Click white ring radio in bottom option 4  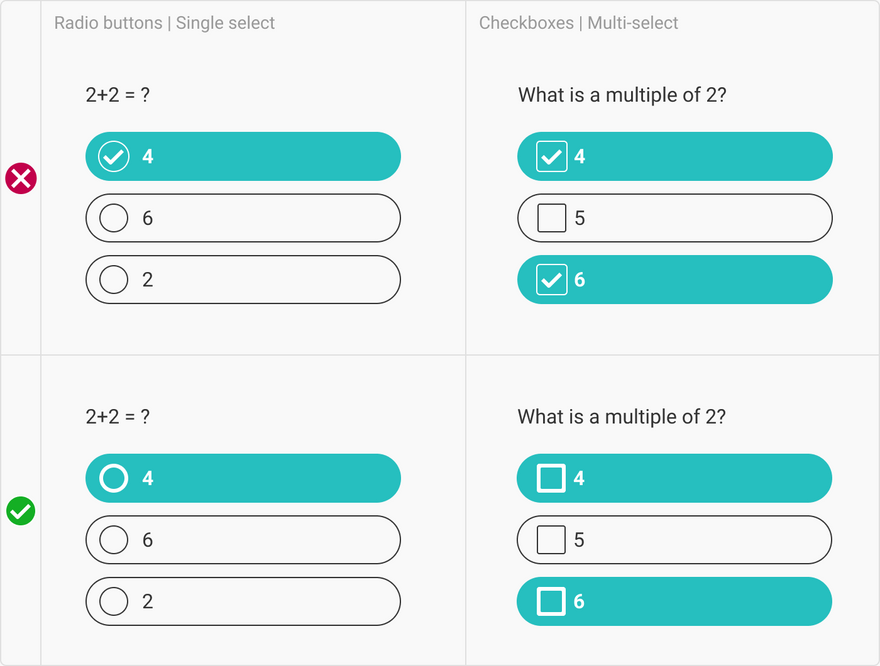[x=114, y=479]
